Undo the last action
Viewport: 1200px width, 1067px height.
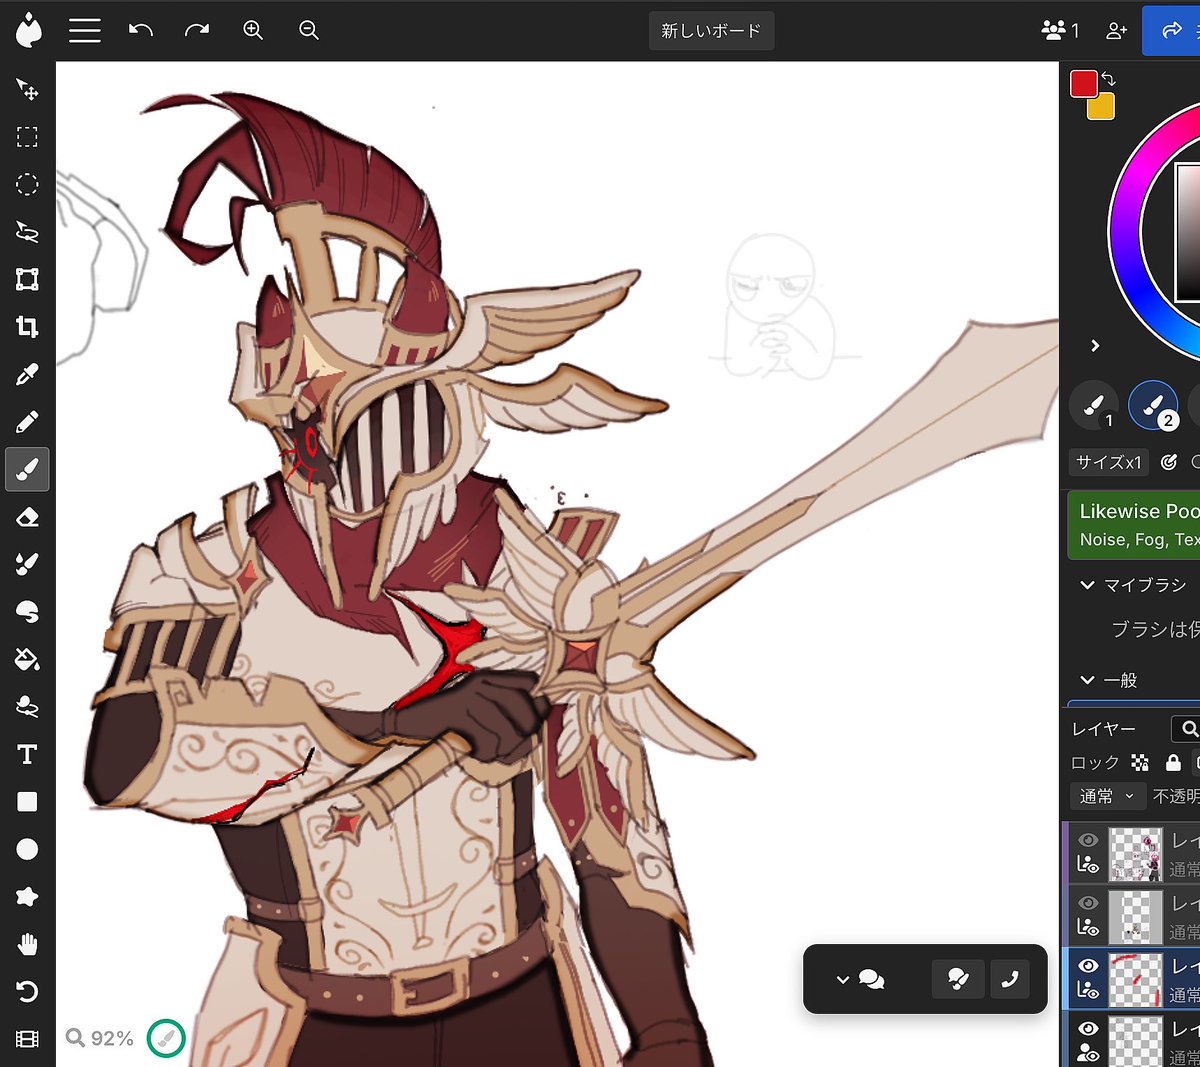coord(141,30)
